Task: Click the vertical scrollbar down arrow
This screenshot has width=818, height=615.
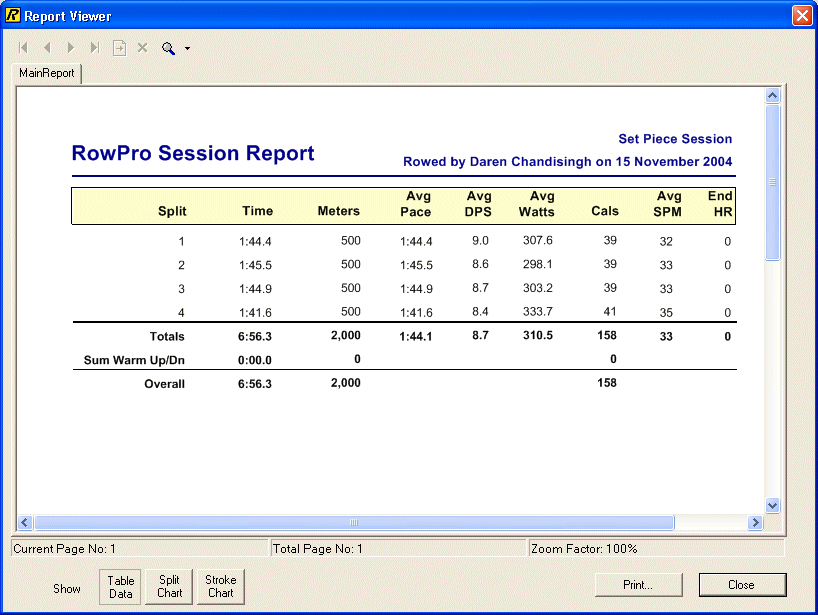Action: [x=773, y=505]
